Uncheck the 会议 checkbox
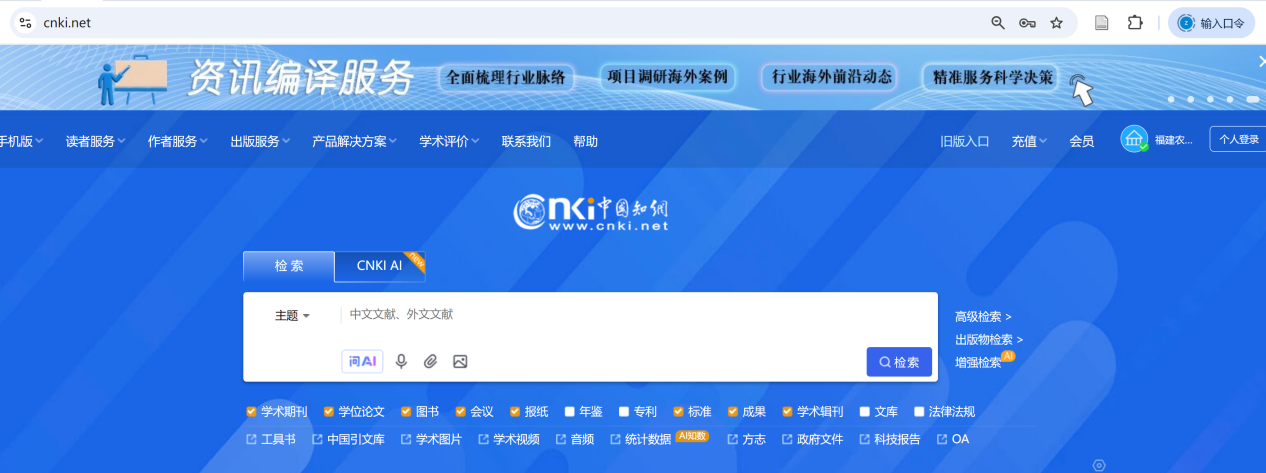This screenshot has height=473, width=1266. point(460,411)
